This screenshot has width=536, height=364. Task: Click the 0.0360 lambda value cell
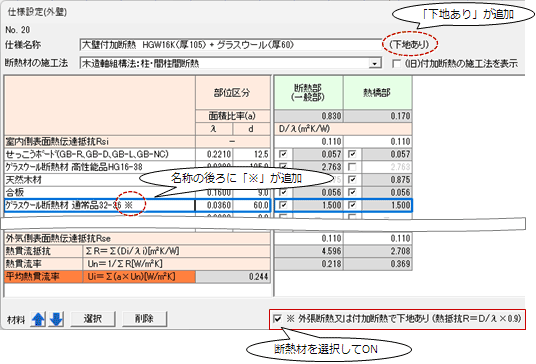coord(214,205)
